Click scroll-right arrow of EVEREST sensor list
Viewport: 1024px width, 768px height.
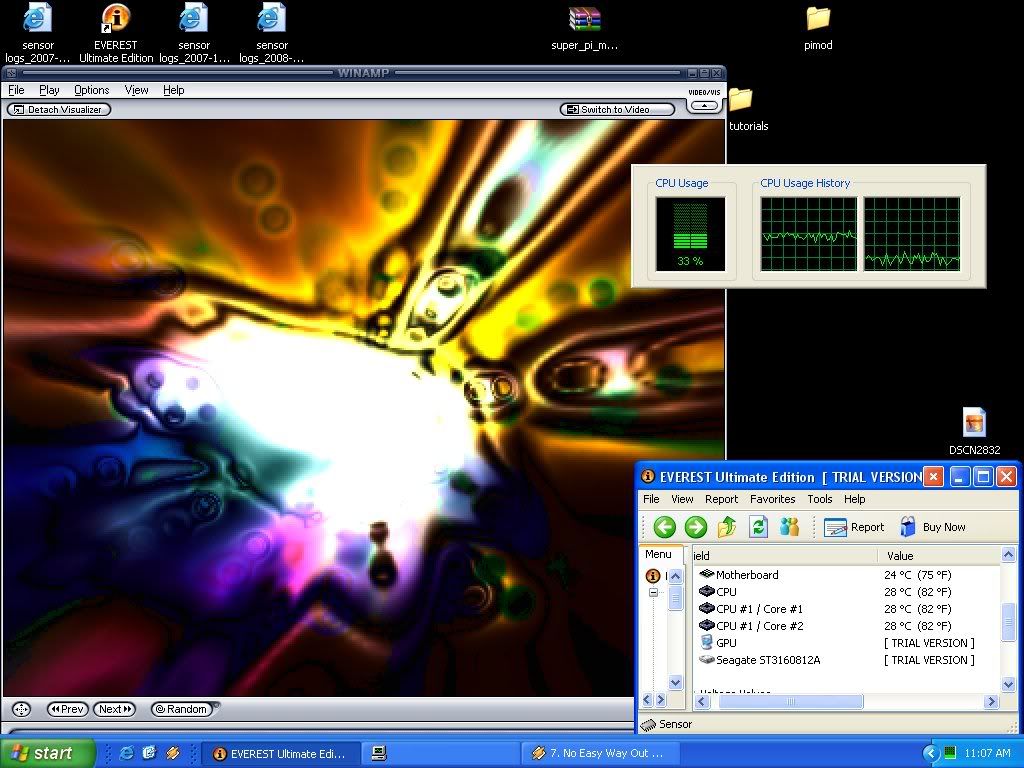click(992, 701)
